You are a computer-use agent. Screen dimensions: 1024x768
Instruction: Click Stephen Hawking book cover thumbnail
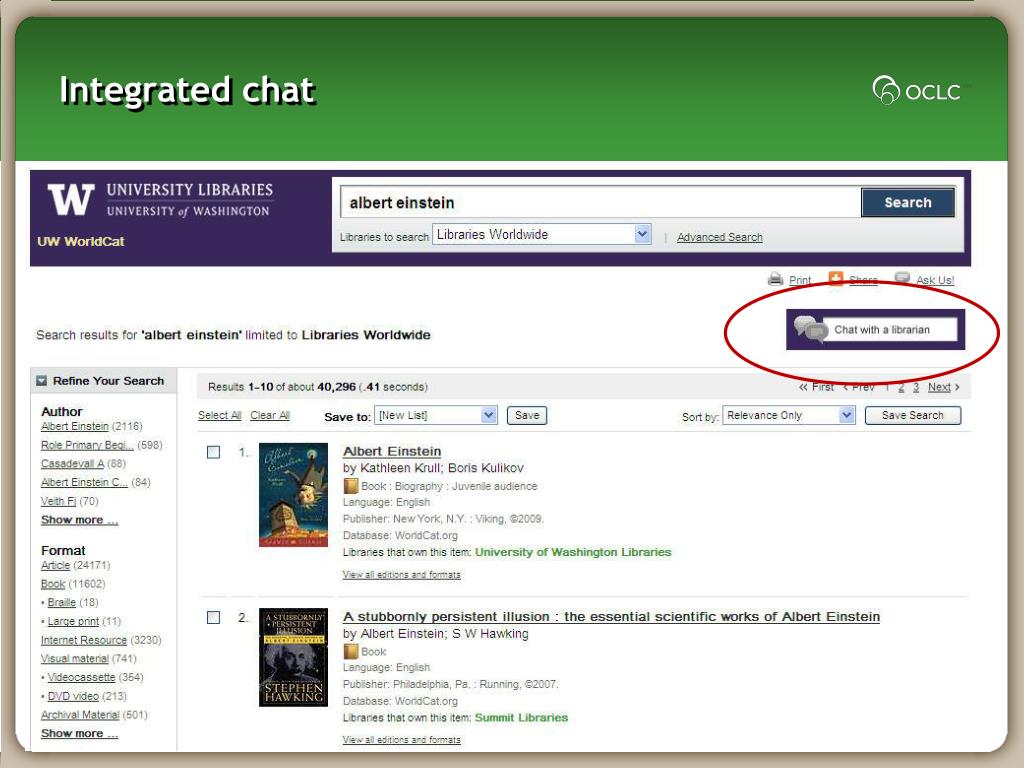293,657
